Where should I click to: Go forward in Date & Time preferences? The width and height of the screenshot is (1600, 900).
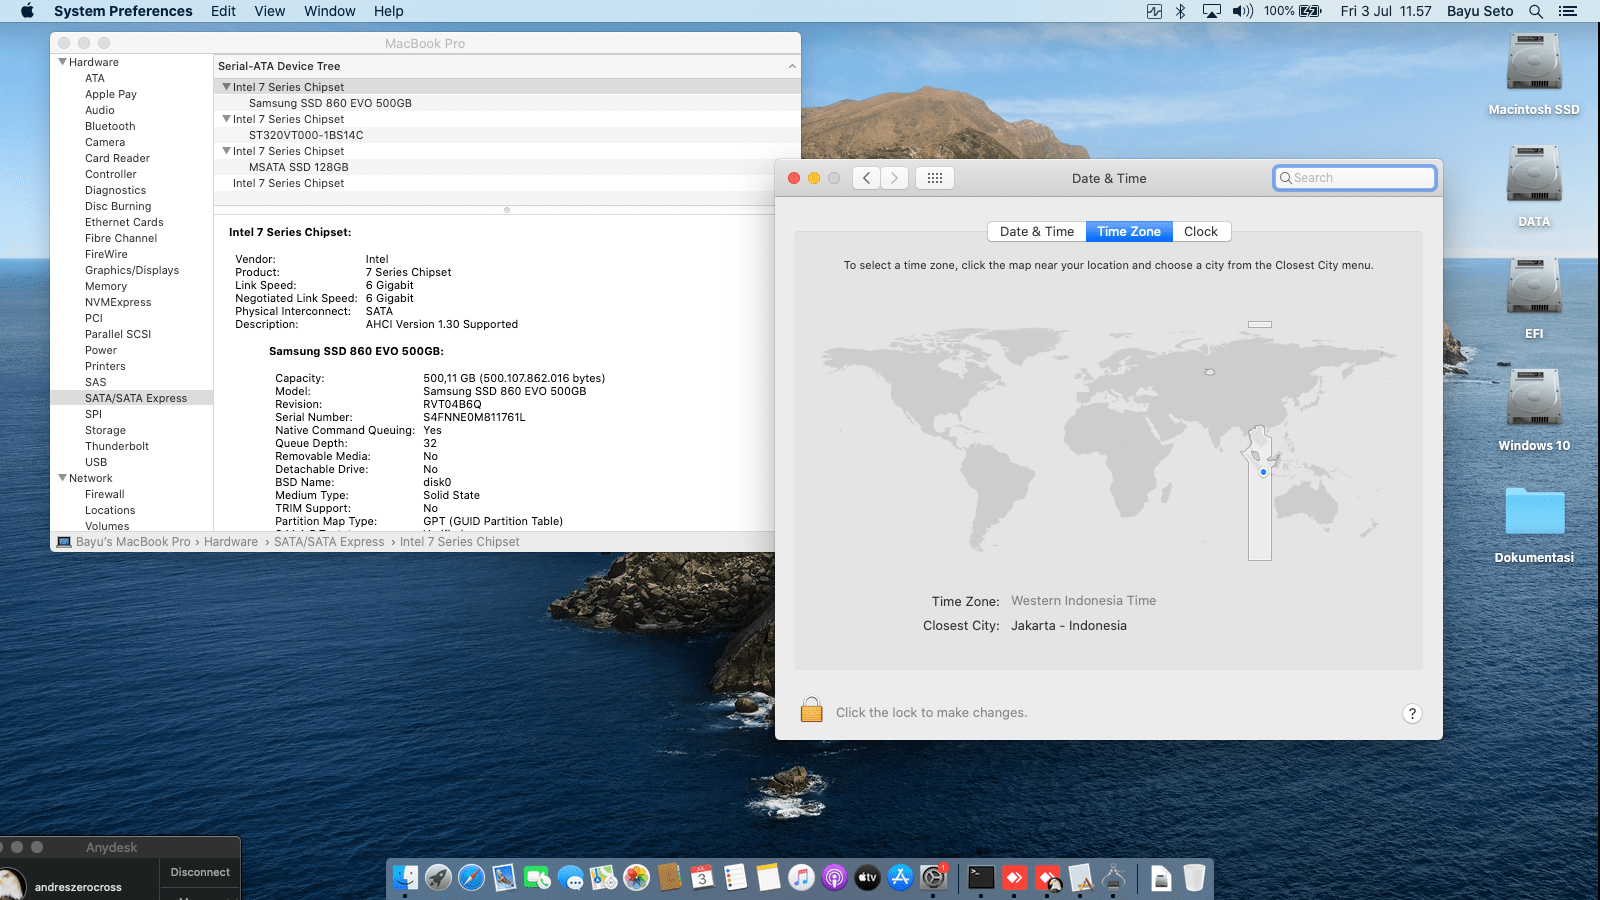point(895,178)
